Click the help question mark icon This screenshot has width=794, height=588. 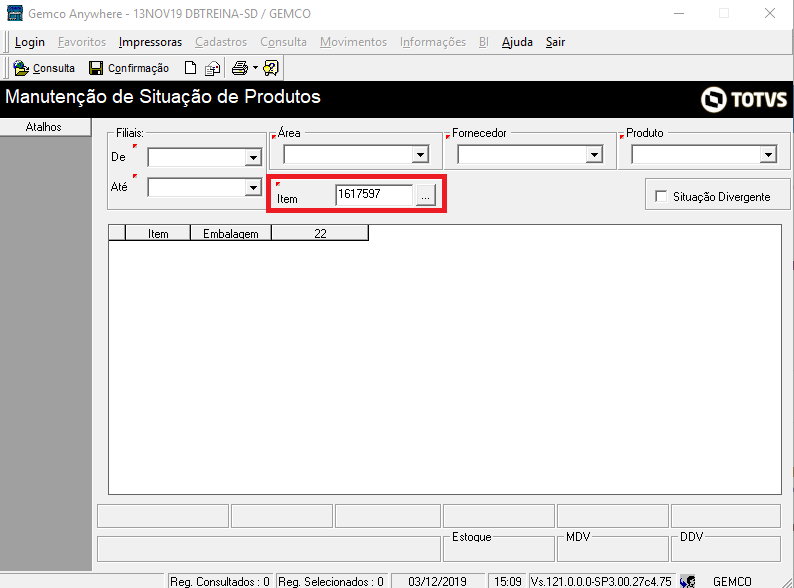(x=271, y=68)
